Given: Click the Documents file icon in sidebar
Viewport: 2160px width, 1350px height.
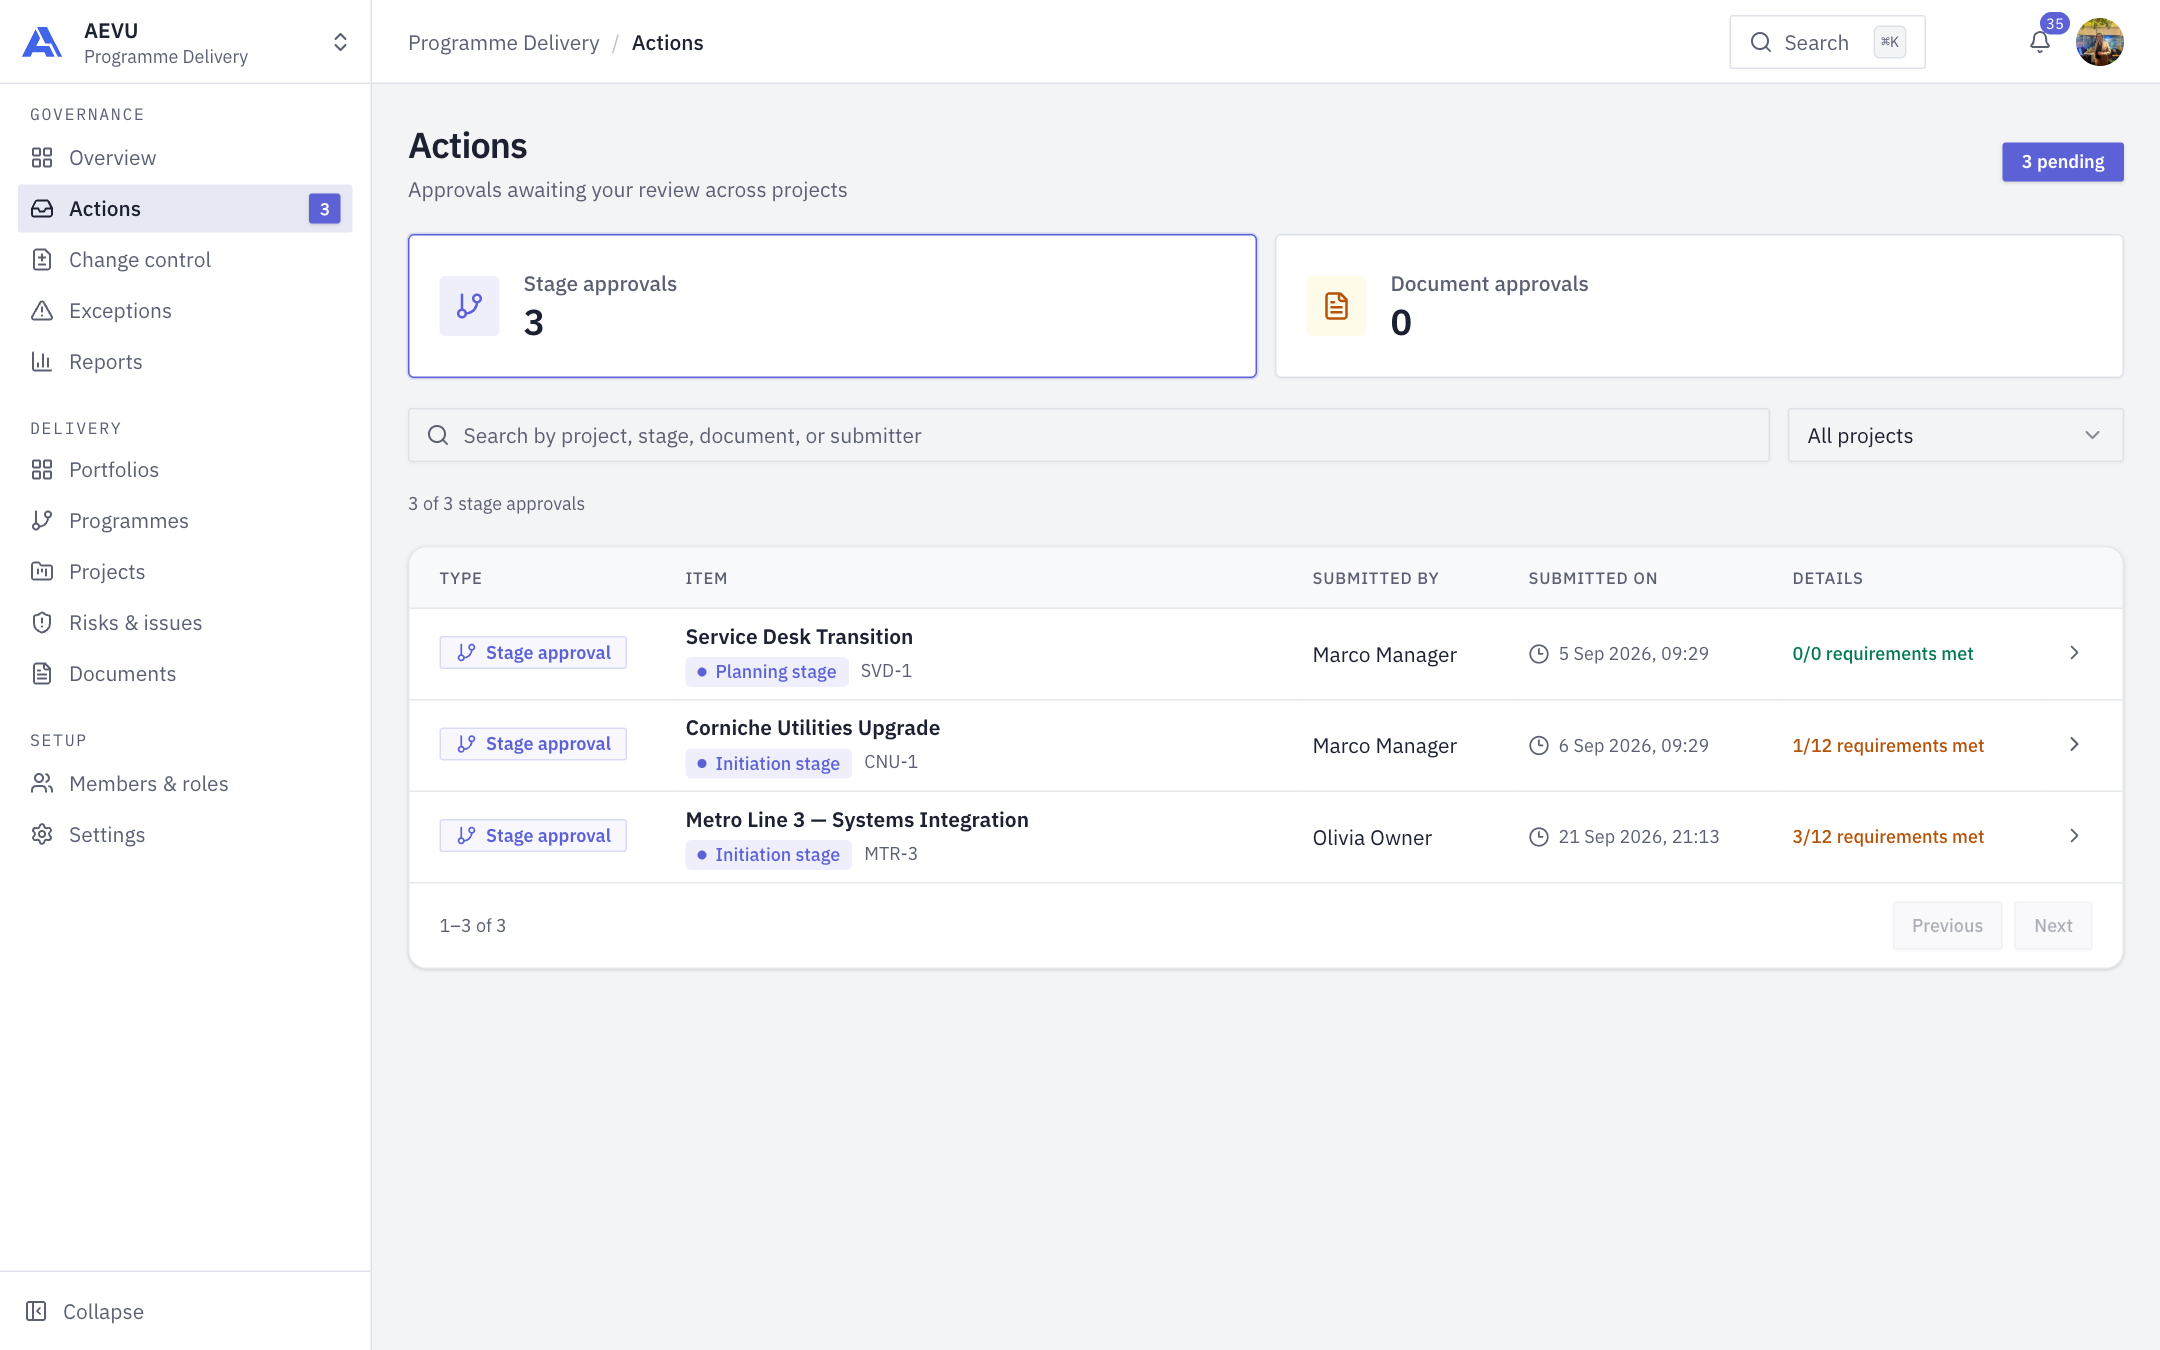Looking at the screenshot, I should tap(42, 674).
